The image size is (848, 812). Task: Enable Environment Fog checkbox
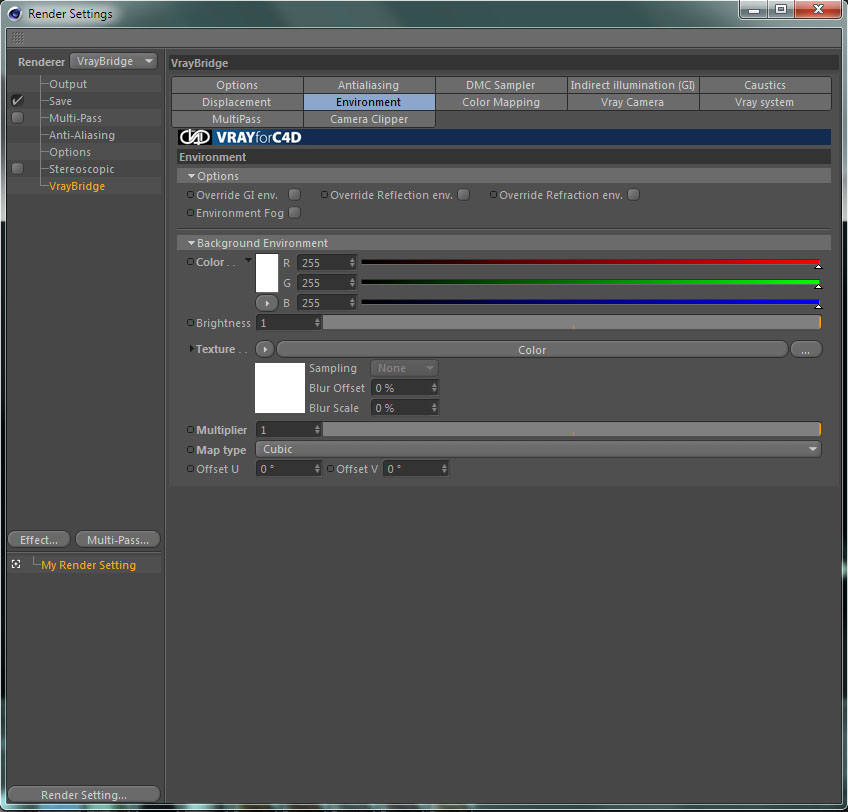[x=295, y=213]
